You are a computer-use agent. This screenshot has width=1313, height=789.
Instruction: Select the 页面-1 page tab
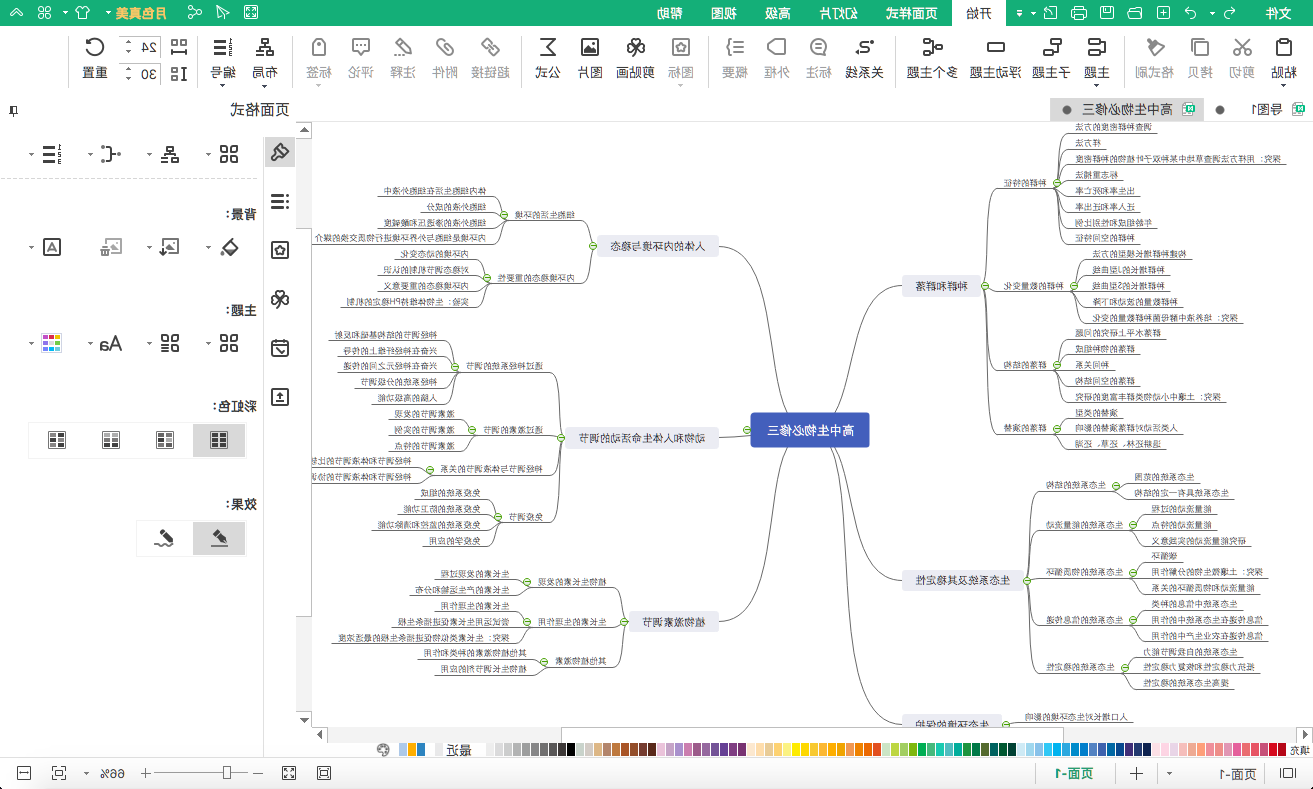pos(1074,773)
